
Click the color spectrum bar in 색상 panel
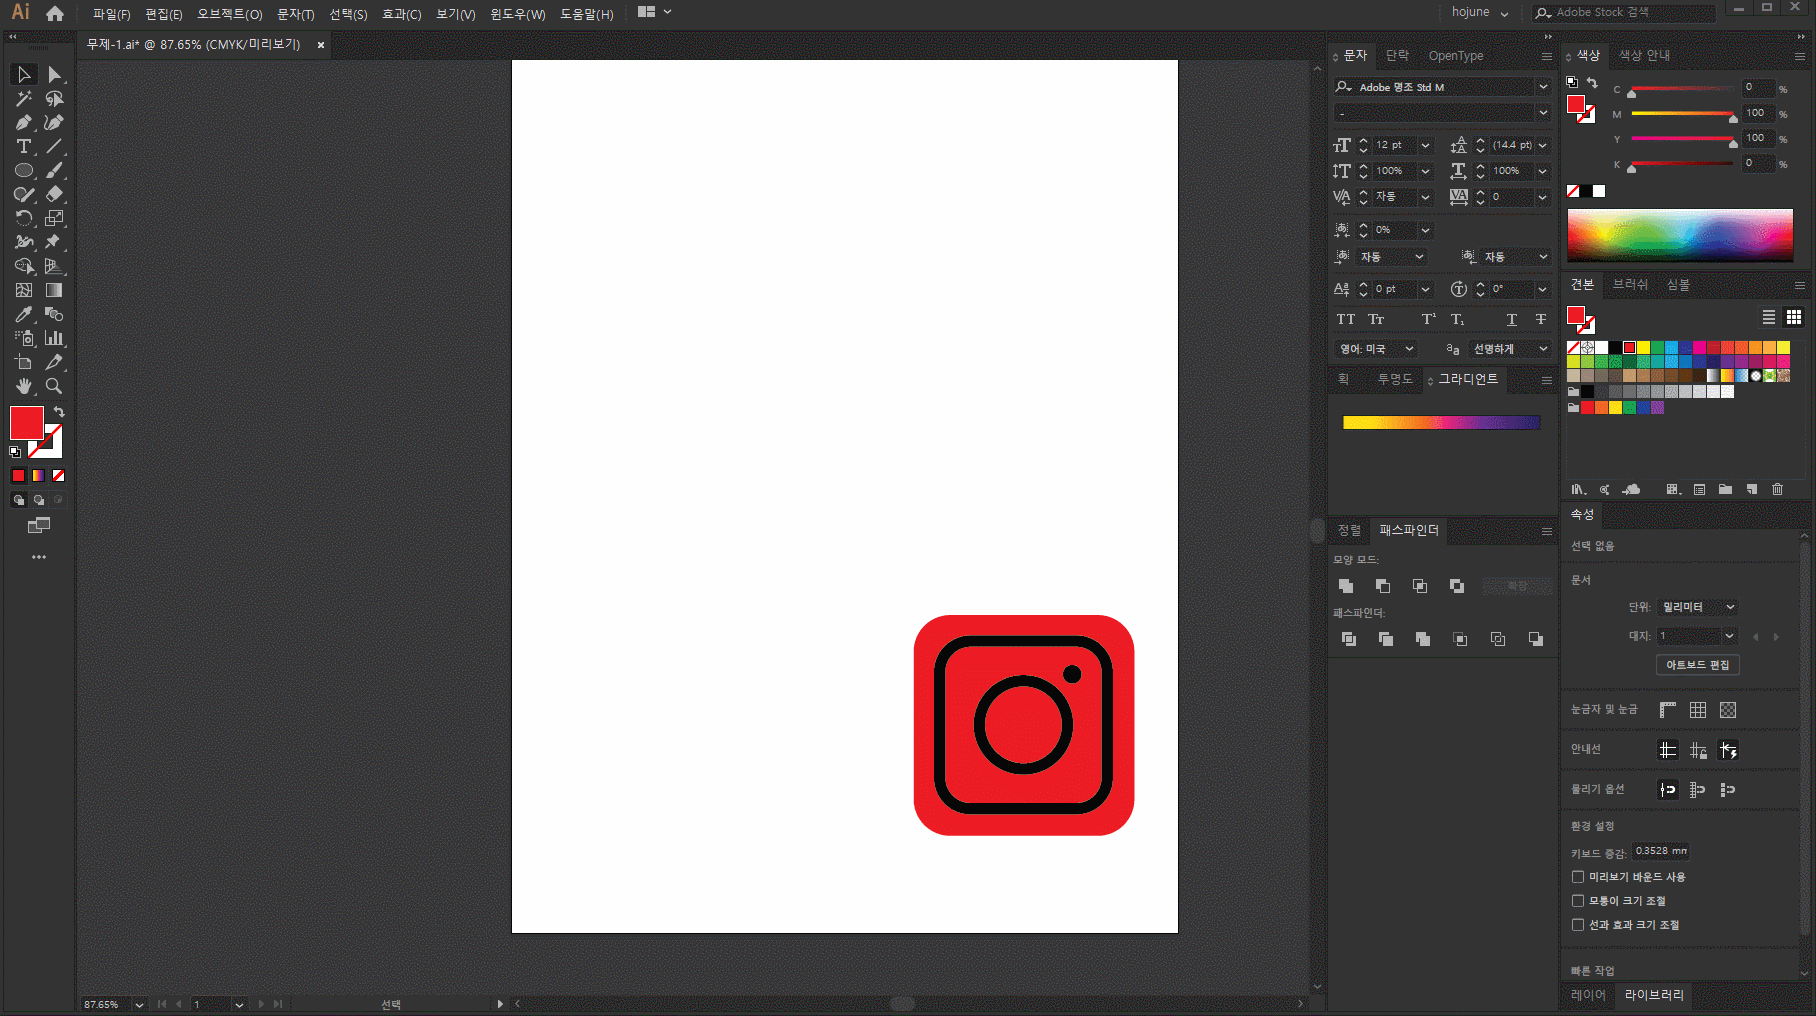coord(1680,235)
